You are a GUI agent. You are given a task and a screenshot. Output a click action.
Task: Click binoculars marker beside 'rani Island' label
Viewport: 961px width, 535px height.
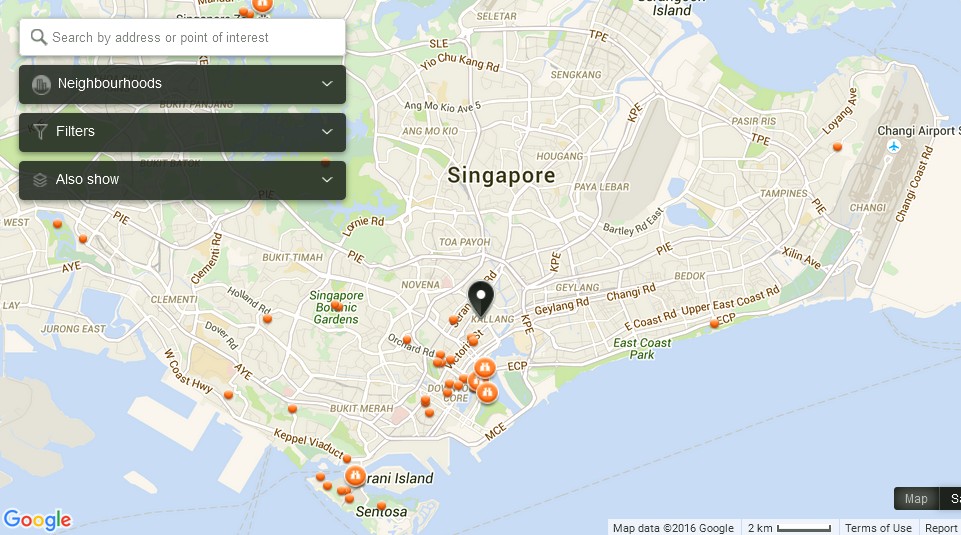tap(355, 476)
